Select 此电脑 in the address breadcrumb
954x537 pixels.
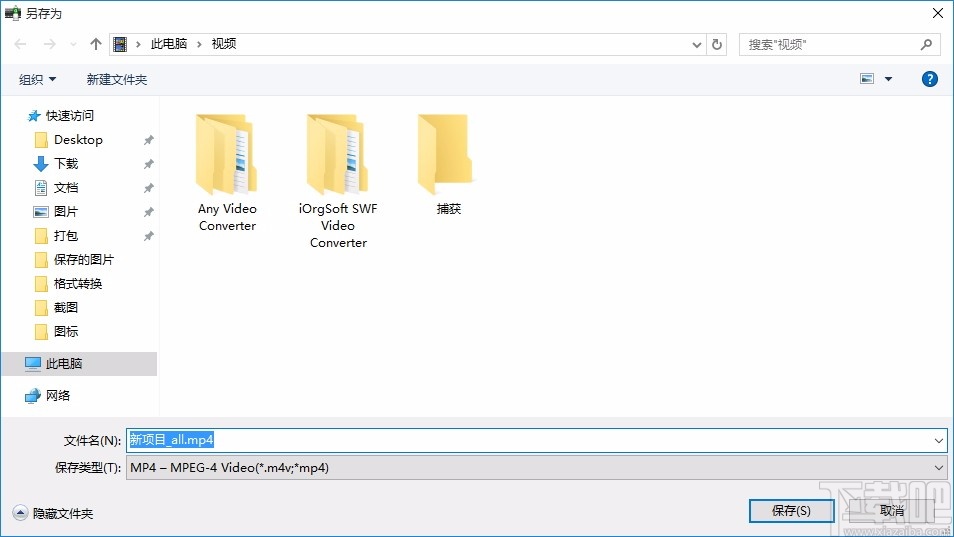tap(169, 44)
